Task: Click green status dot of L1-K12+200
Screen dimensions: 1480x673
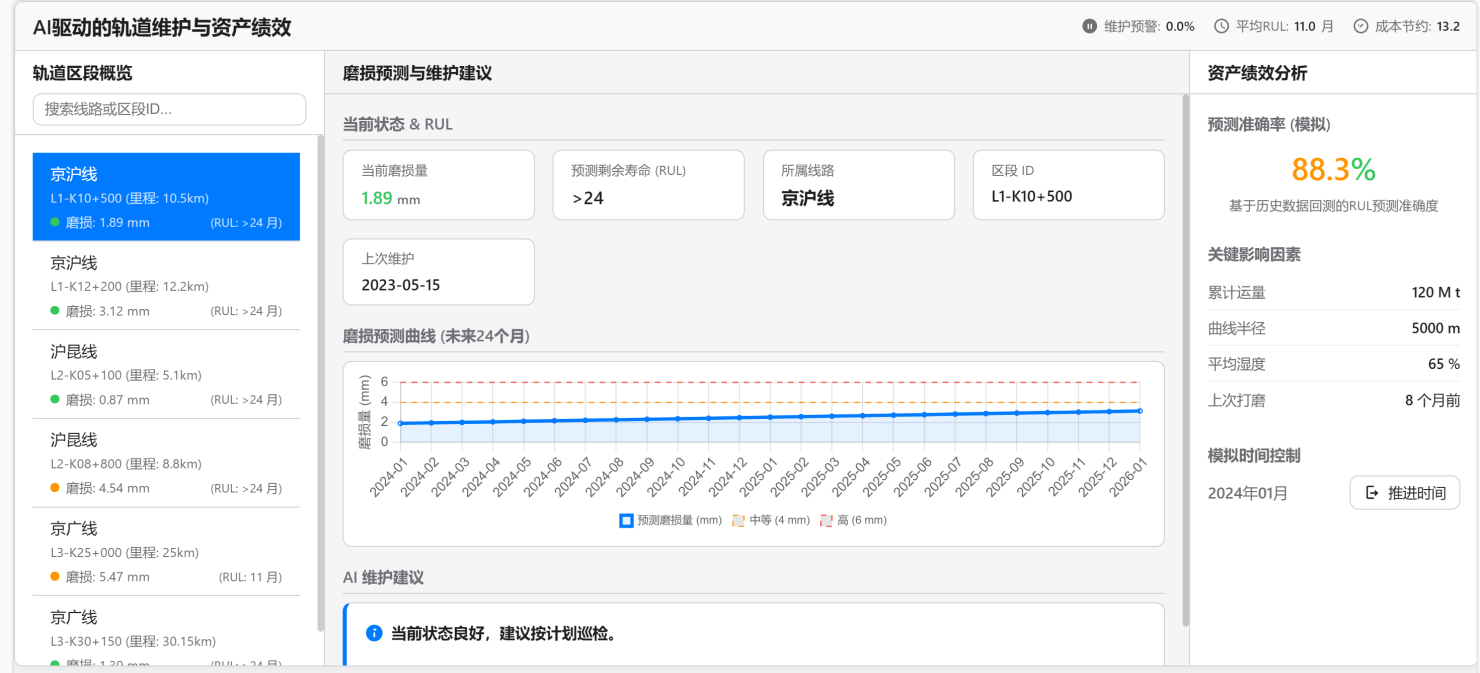Action: (x=55, y=311)
